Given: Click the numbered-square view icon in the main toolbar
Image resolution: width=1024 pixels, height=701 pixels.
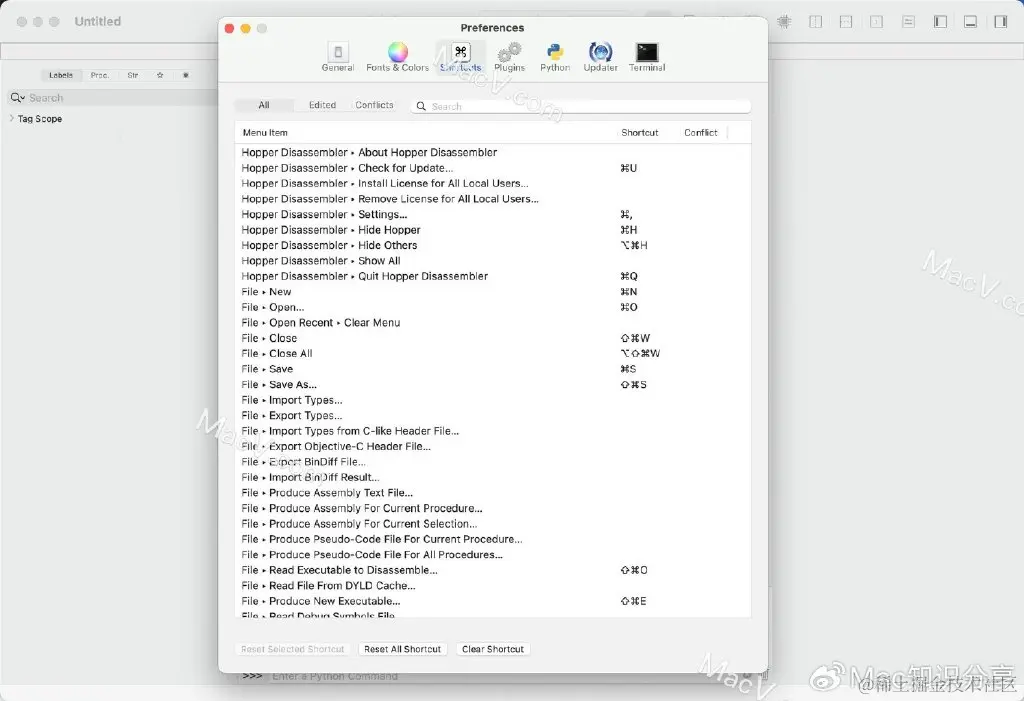Looking at the screenshot, I should click(x=876, y=22).
